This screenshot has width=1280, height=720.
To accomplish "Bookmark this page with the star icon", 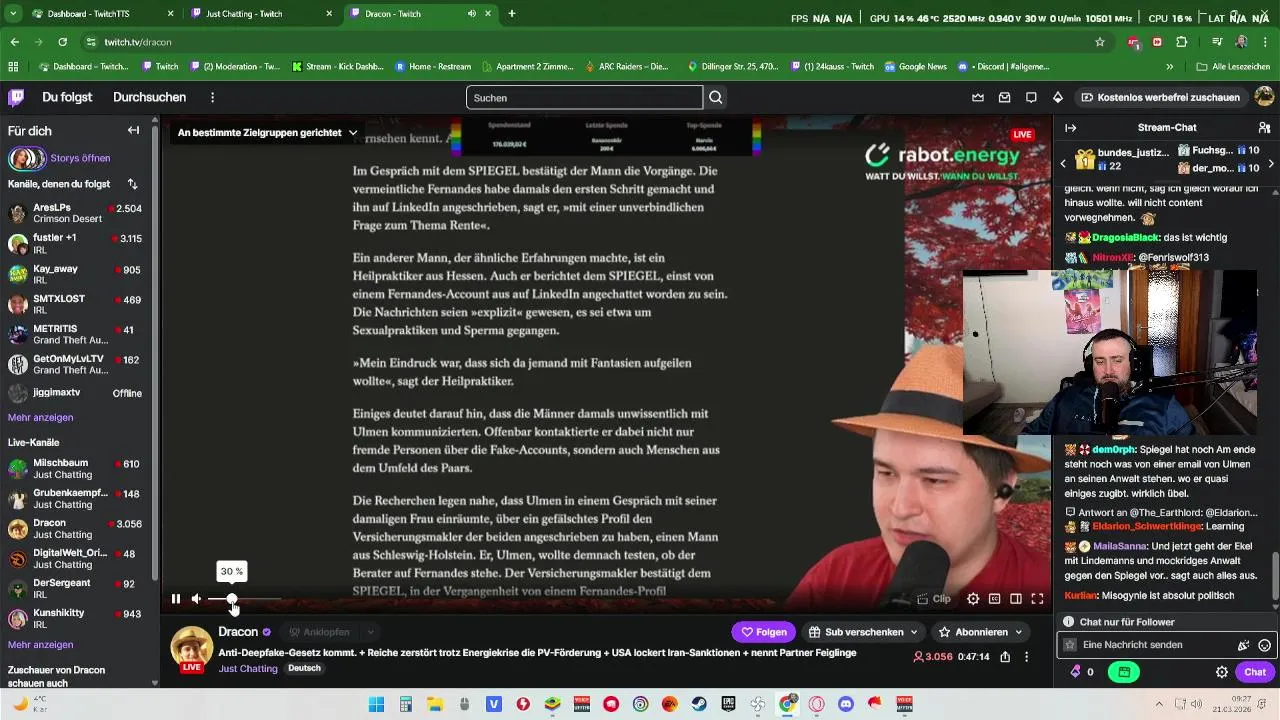I will 1100,42.
